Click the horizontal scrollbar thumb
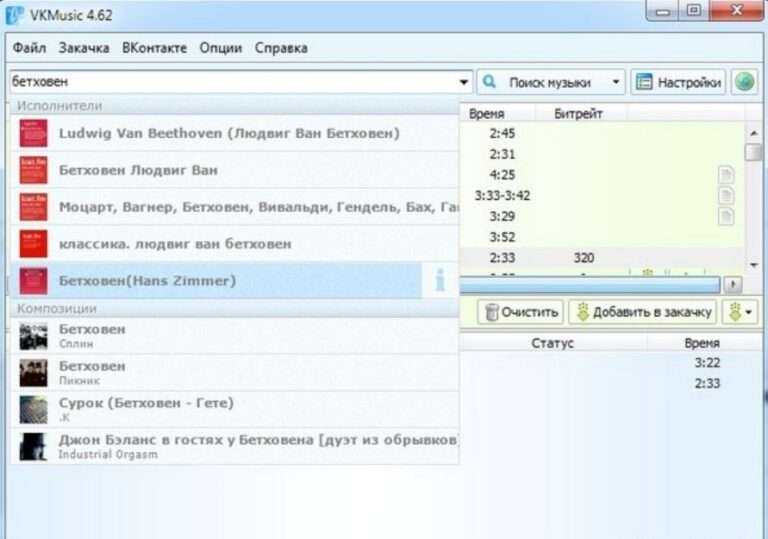Image resolution: width=768 pixels, height=539 pixels. 590,284
